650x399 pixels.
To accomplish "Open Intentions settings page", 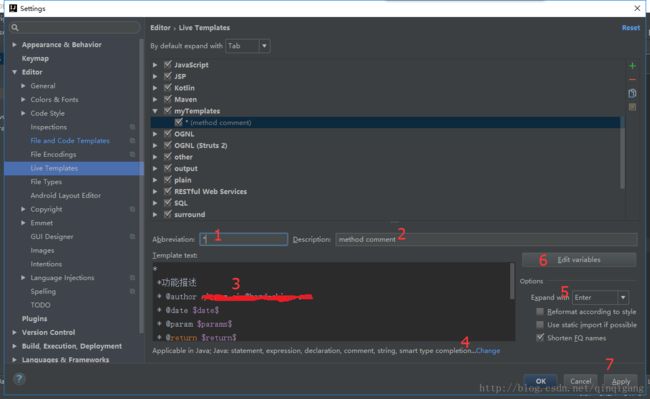I will (x=46, y=264).
